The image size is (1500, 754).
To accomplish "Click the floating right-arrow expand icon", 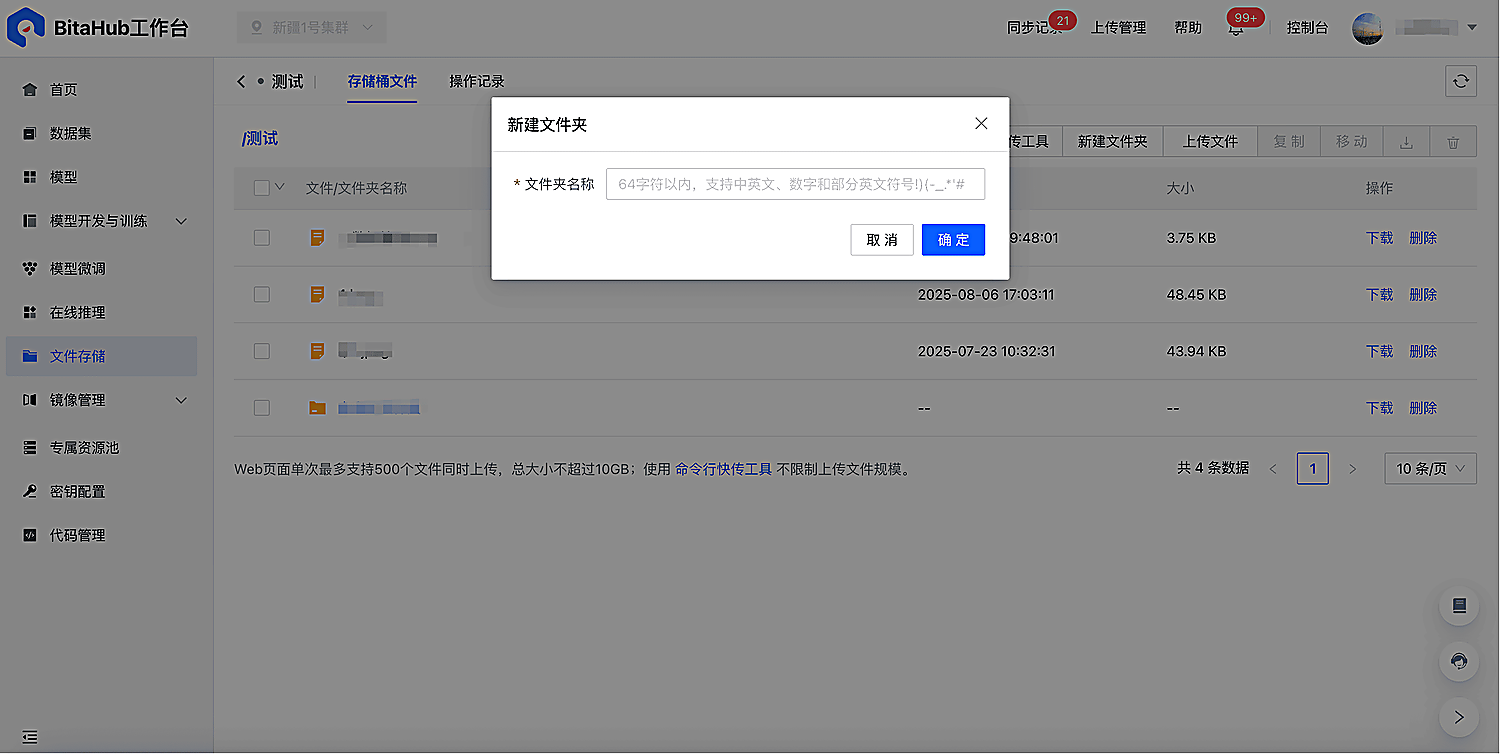I will click(x=1459, y=717).
